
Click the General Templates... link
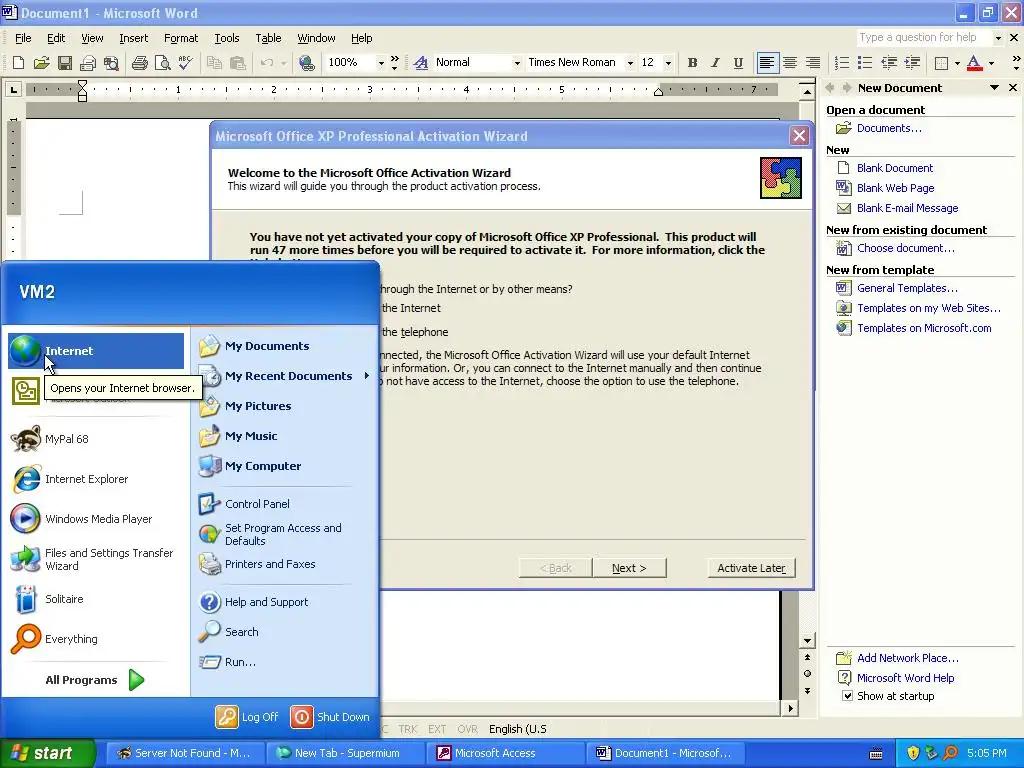tap(907, 288)
